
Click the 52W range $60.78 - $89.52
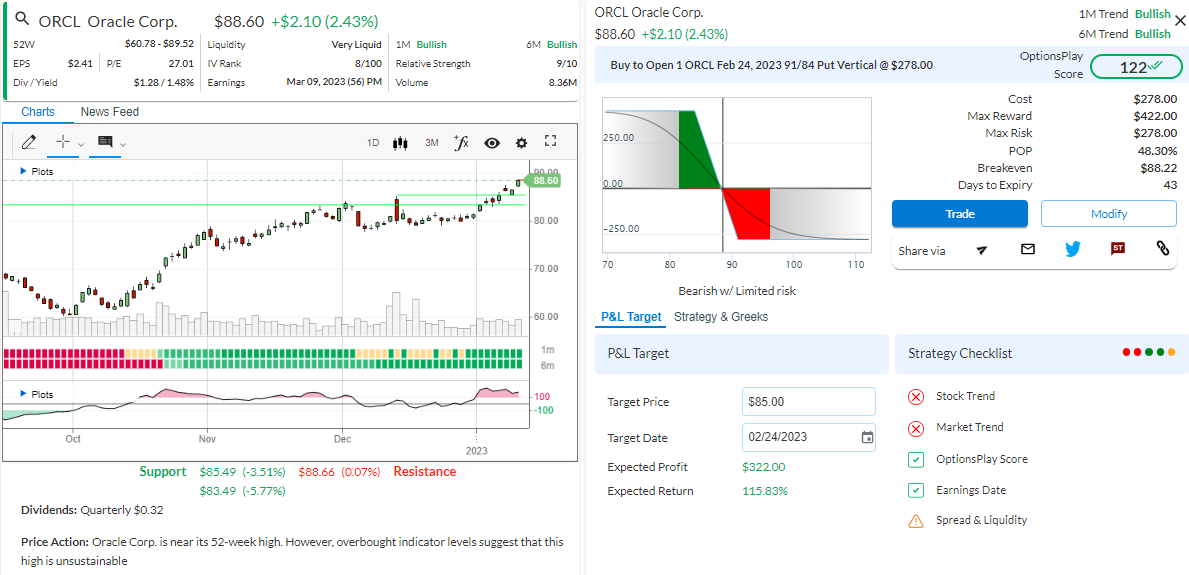tap(159, 45)
